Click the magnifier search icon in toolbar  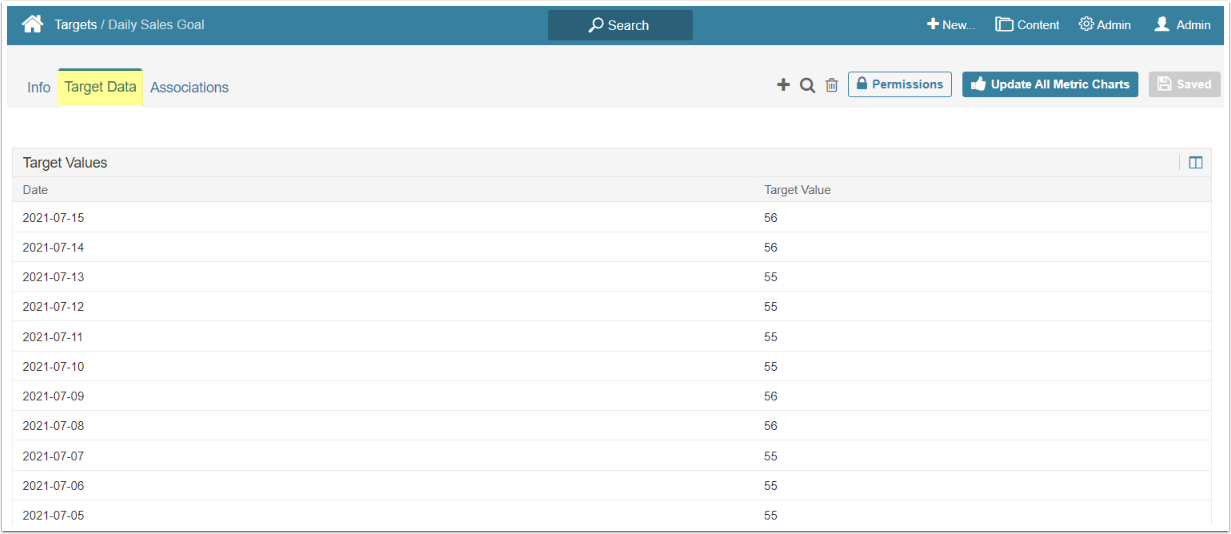[x=807, y=85]
